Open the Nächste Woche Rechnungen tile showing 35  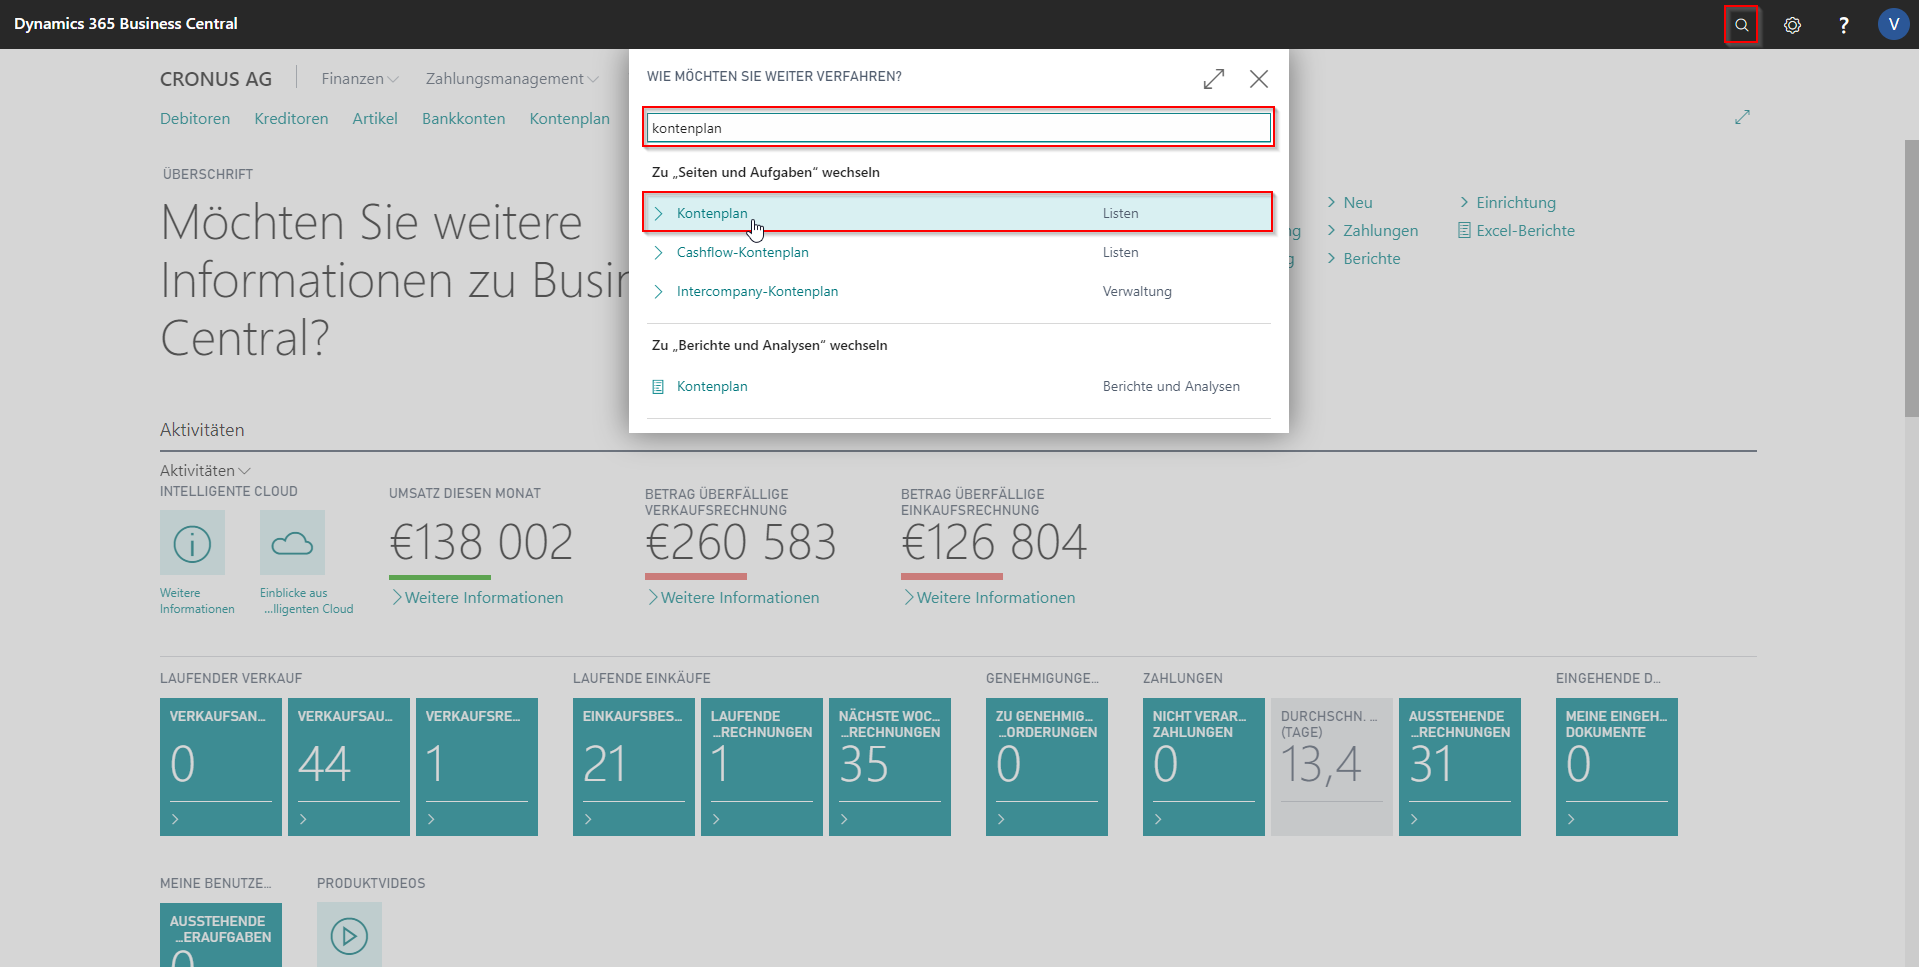(x=890, y=767)
